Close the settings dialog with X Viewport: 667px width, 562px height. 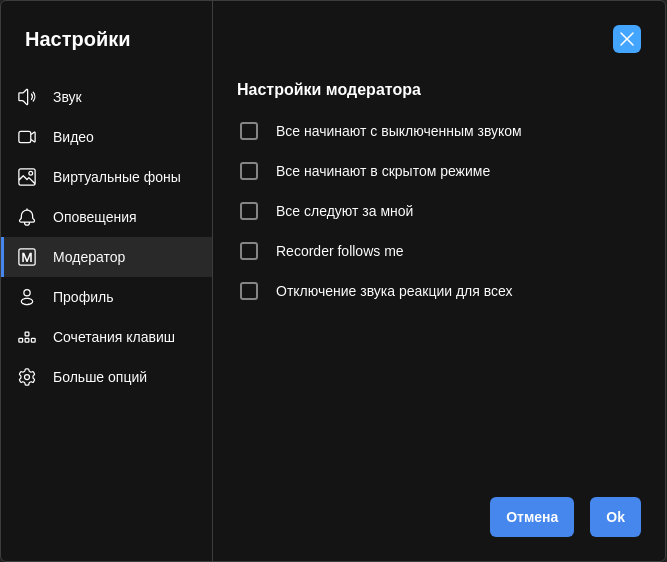click(x=627, y=39)
